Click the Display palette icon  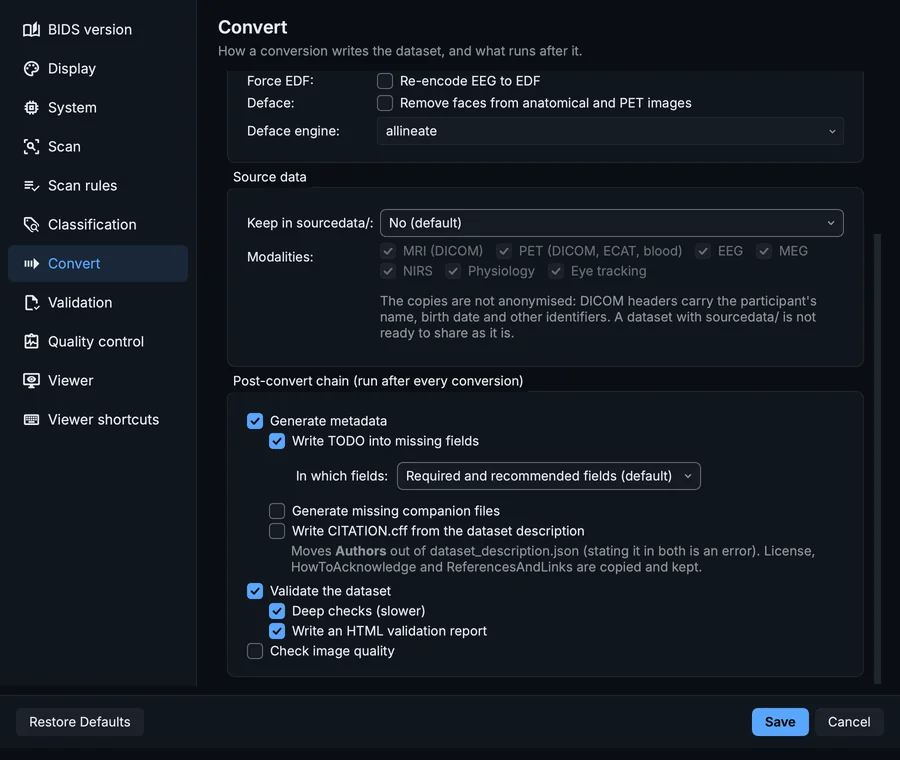[x=32, y=68]
